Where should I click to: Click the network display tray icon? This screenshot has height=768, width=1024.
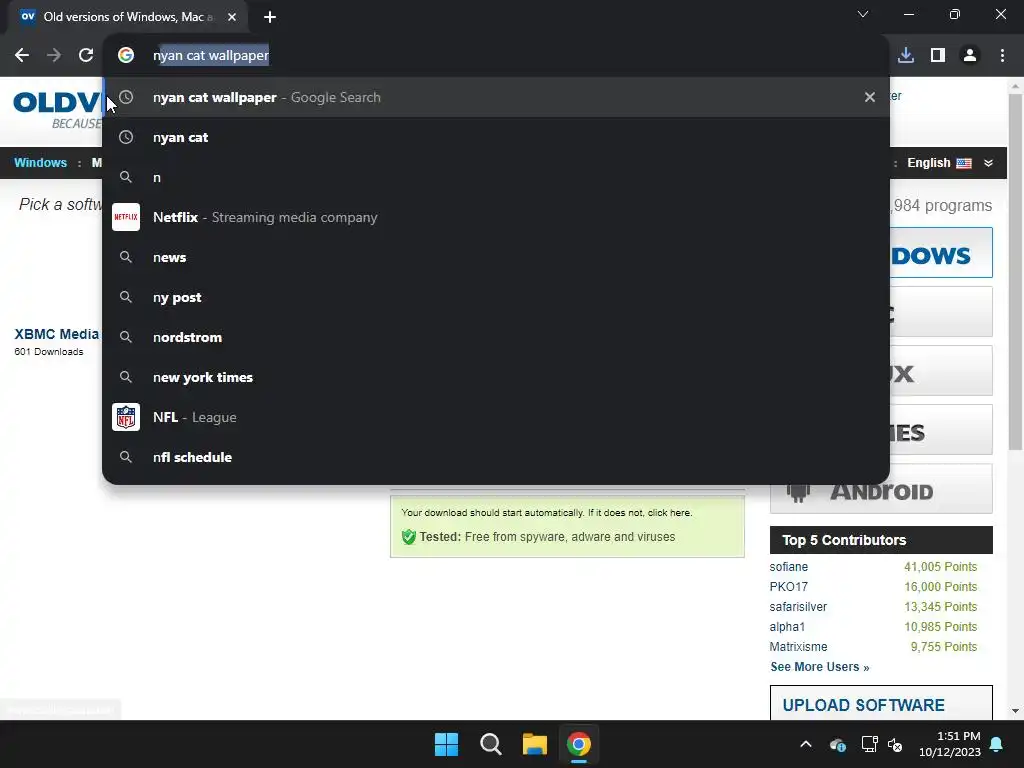click(869, 744)
